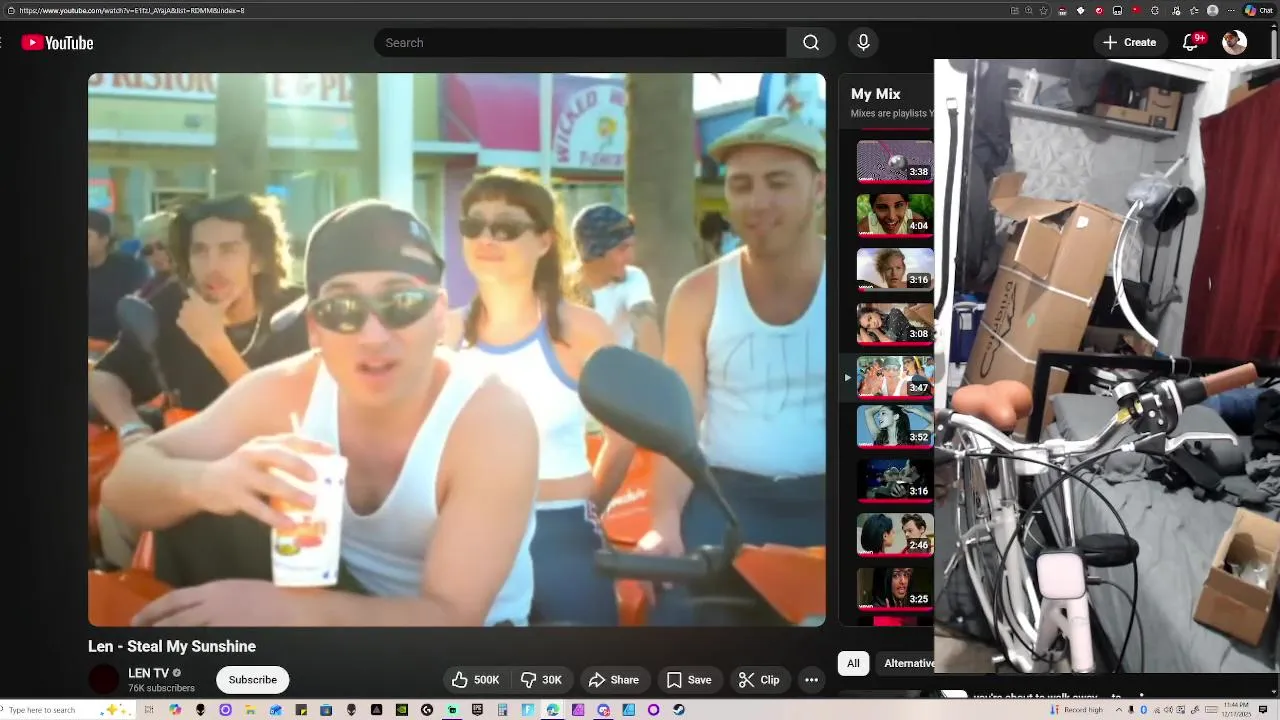This screenshot has width=1280, height=720.
Task: Expand the hidden system tray icons chevron
Action: (1119, 710)
